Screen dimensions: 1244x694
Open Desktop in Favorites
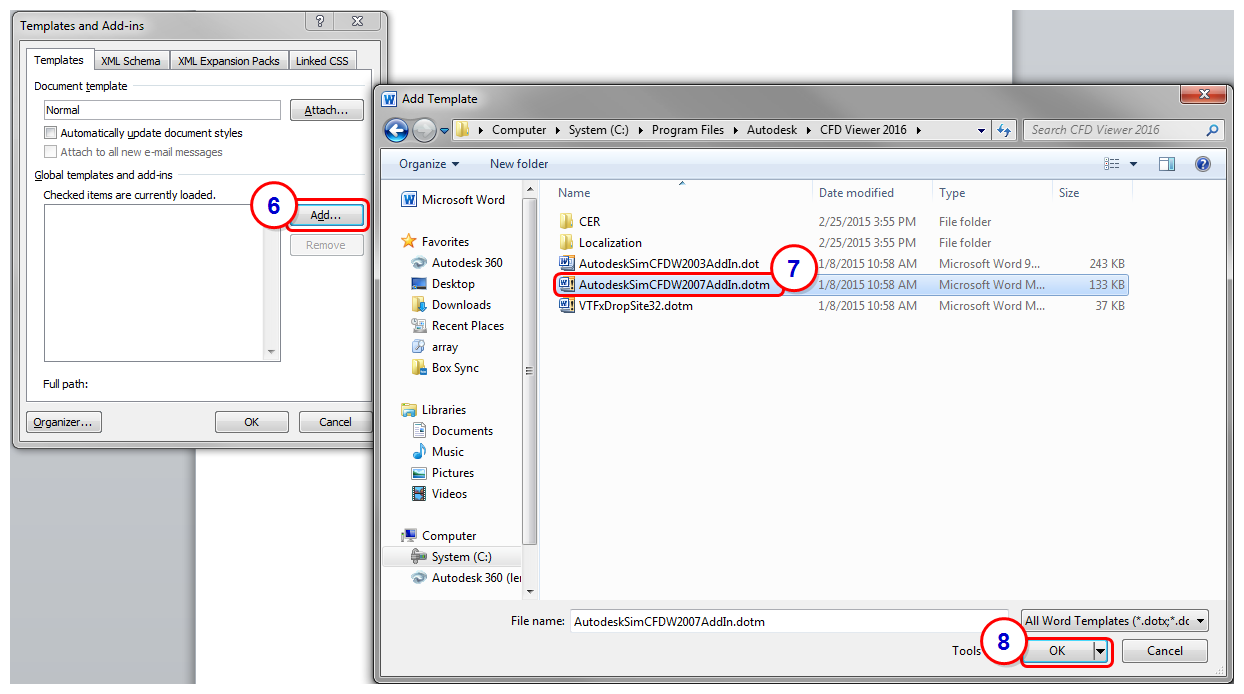click(x=443, y=284)
